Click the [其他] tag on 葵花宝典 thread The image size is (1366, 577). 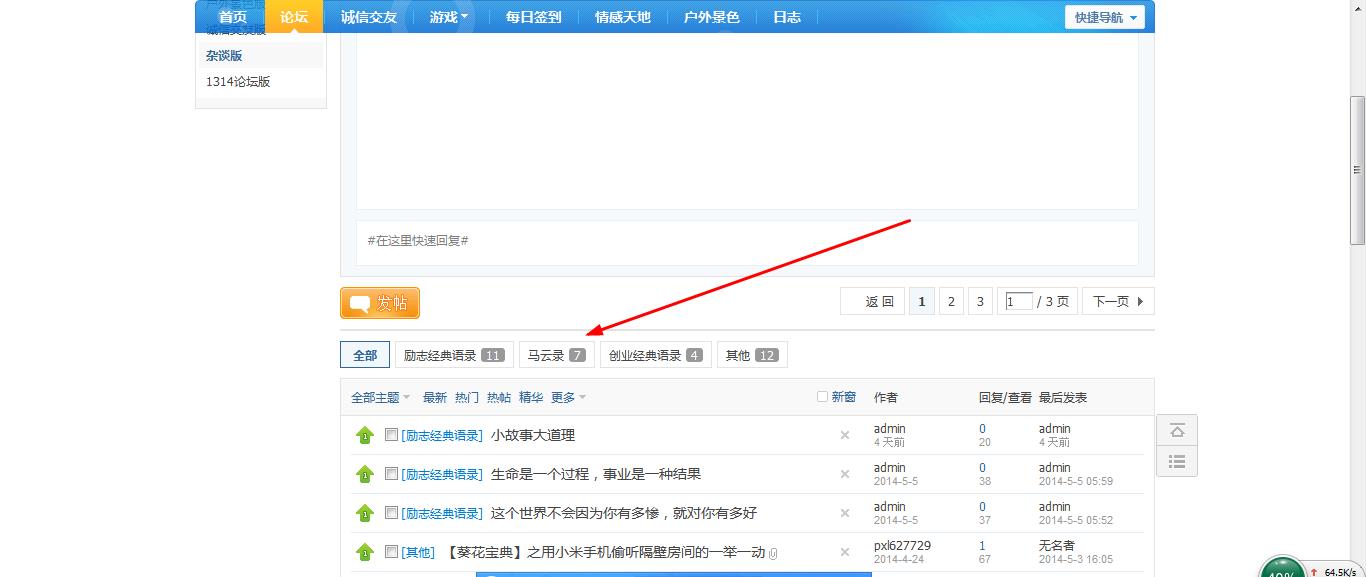tap(418, 552)
